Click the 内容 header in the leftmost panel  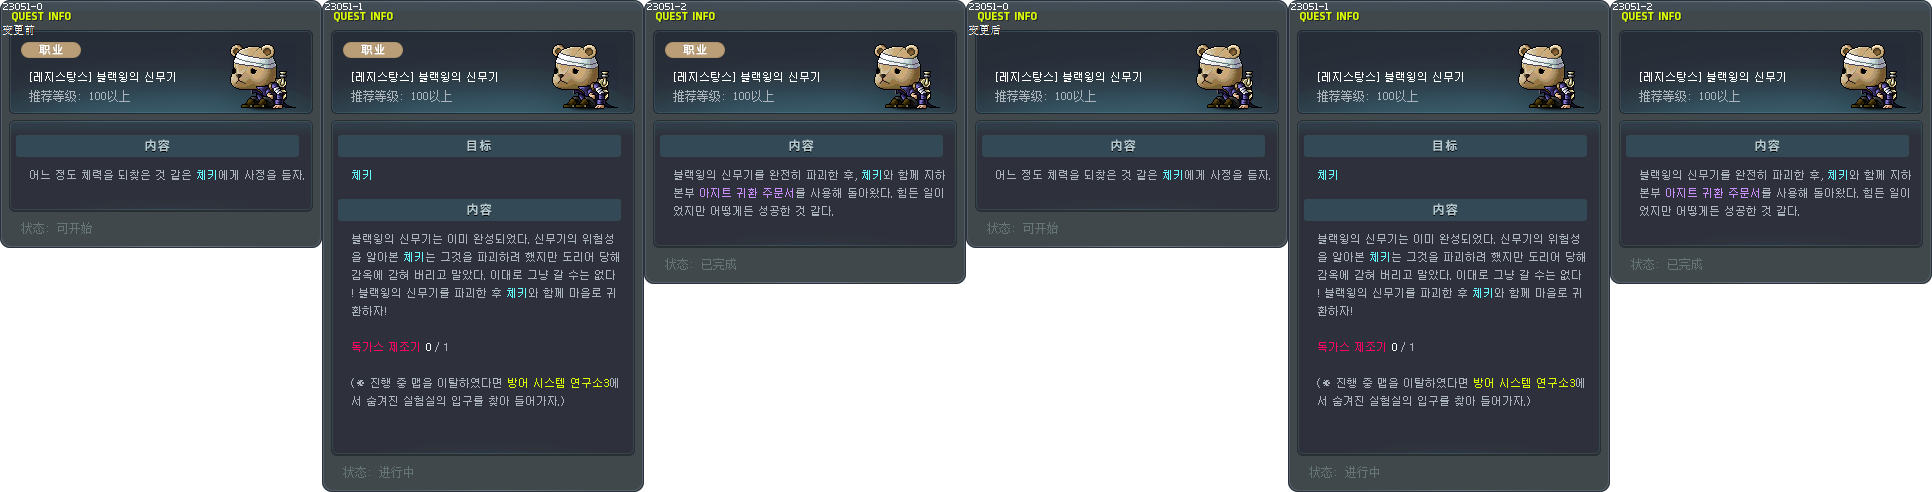(157, 146)
